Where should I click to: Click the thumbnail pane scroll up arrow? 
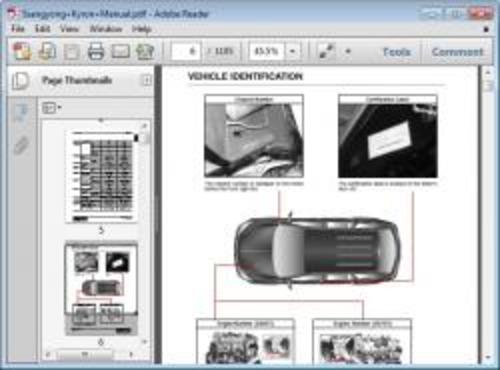(144, 126)
